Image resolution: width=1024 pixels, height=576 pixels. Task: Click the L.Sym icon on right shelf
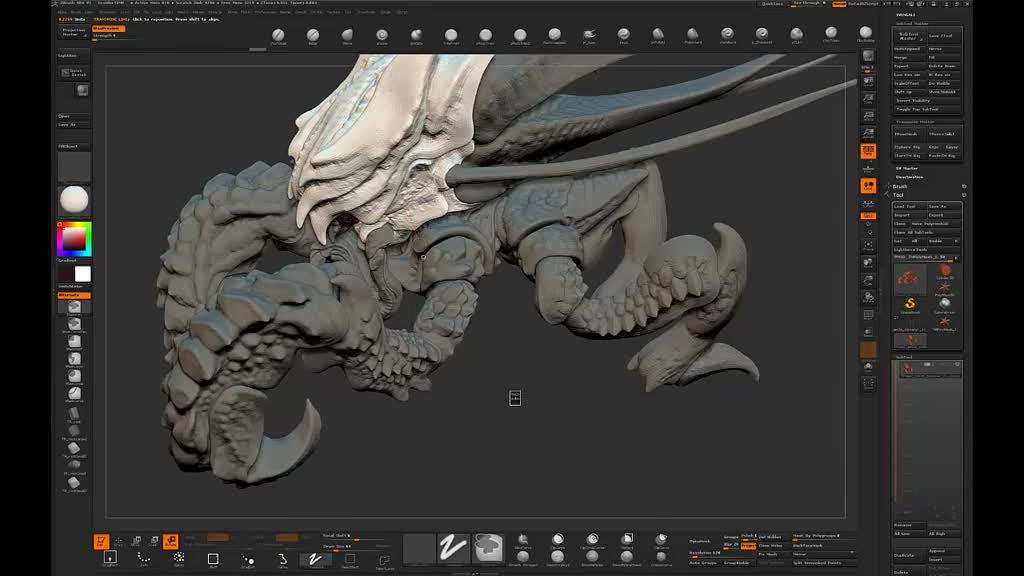tap(868, 204)
